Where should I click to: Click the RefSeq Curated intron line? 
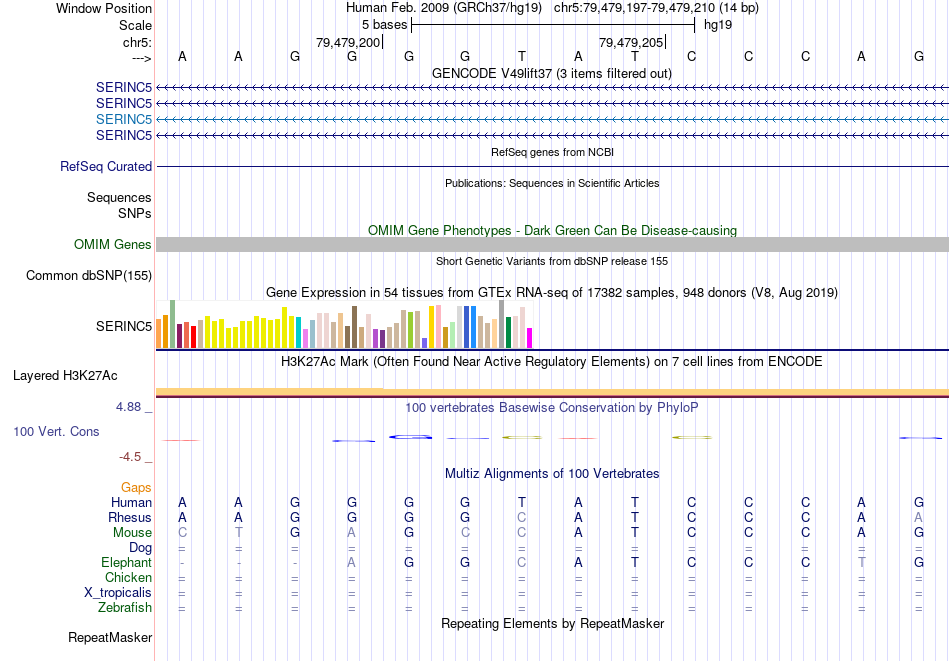tap(552, 167)
